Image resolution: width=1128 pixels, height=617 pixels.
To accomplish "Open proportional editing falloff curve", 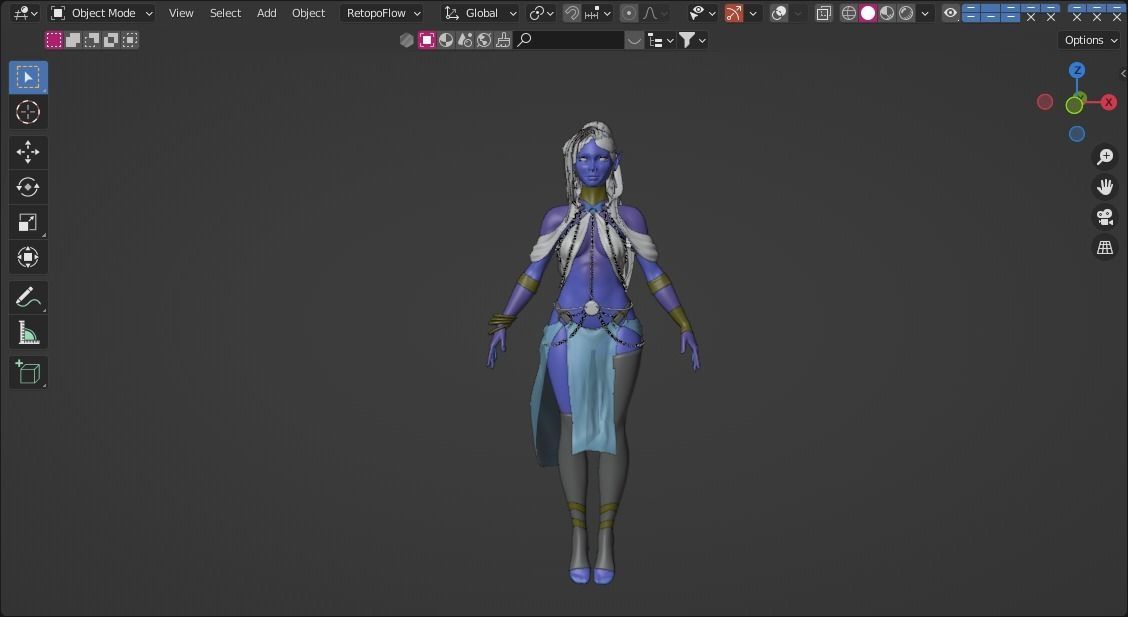I will click(x=653, y=13).
